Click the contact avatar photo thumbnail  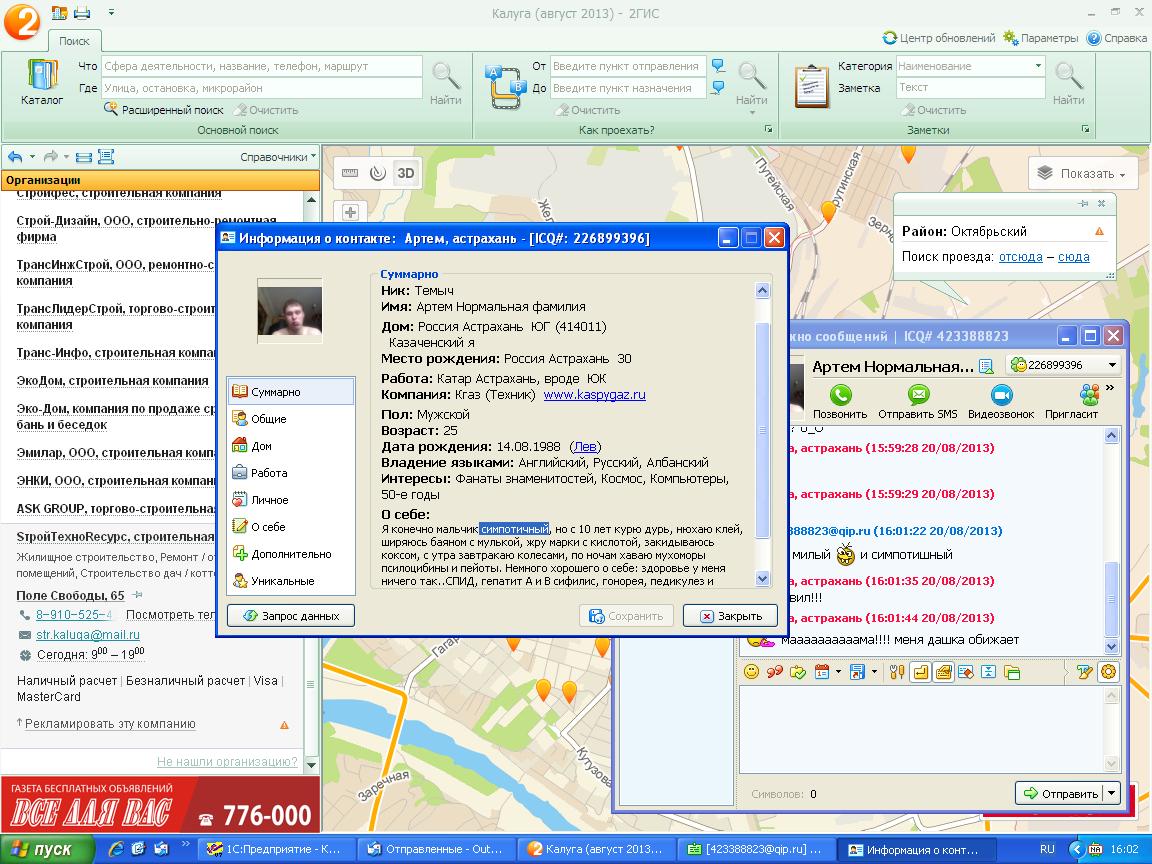tap(289, 310)
